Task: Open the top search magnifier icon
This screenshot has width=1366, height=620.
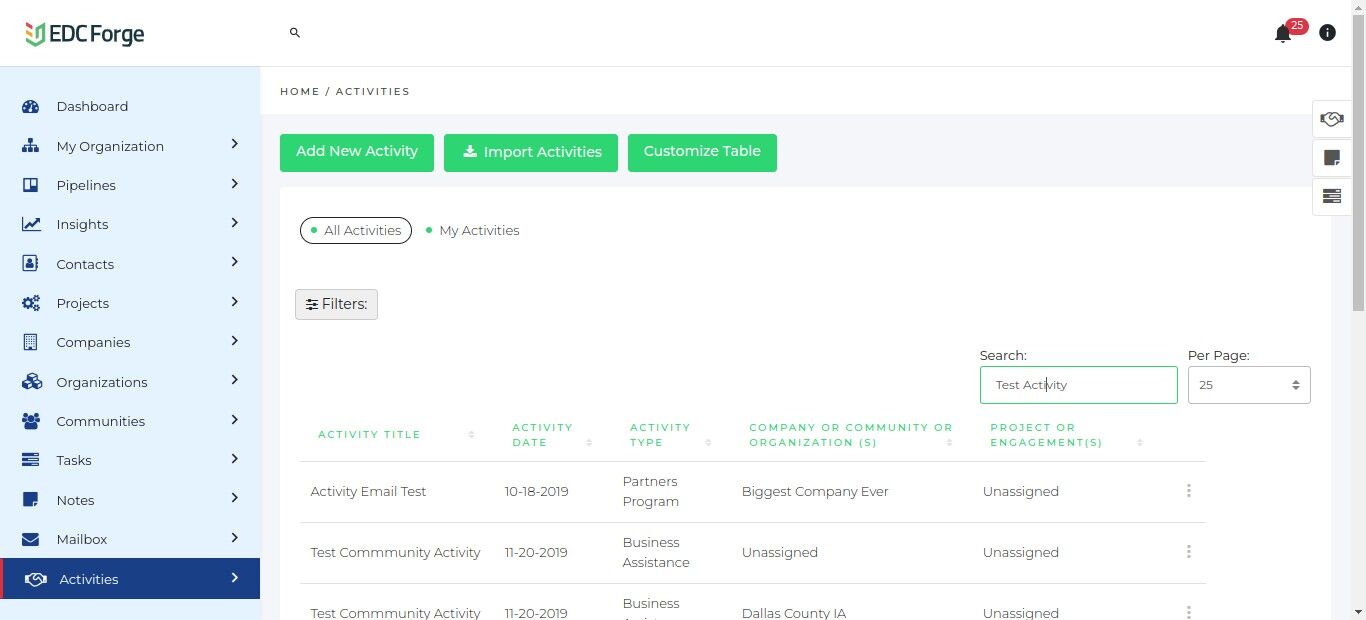Action: 295,33
